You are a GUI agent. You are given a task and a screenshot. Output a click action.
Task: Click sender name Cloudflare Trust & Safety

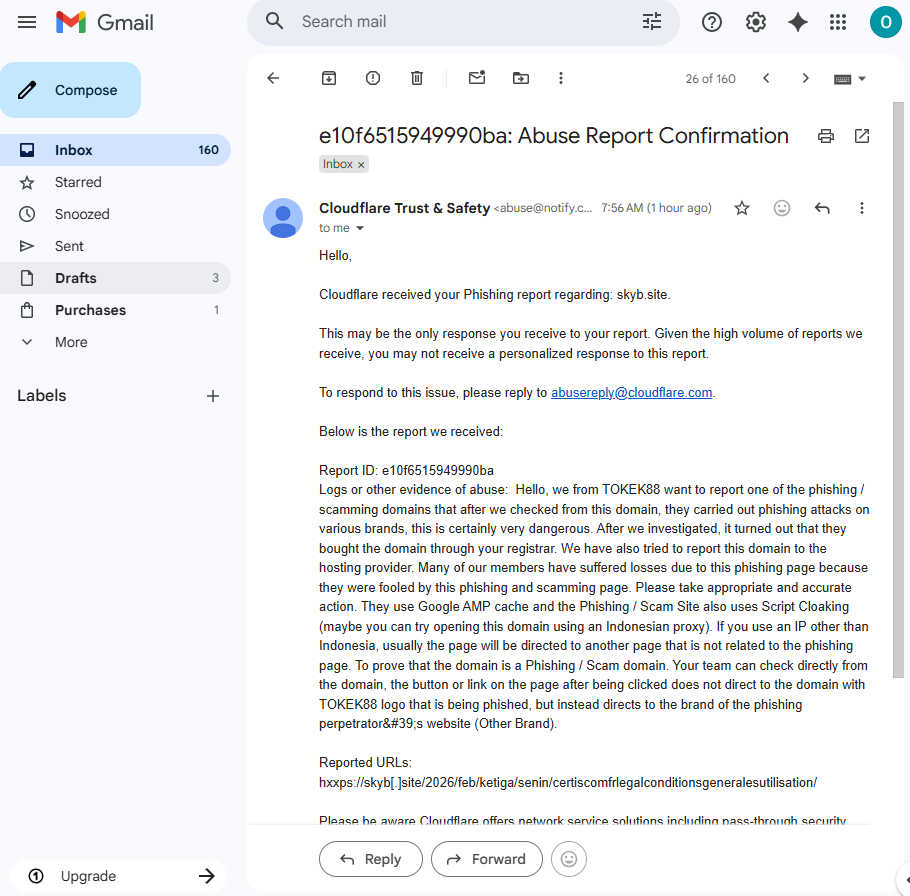pyautogui.click(x=405, y=208)
